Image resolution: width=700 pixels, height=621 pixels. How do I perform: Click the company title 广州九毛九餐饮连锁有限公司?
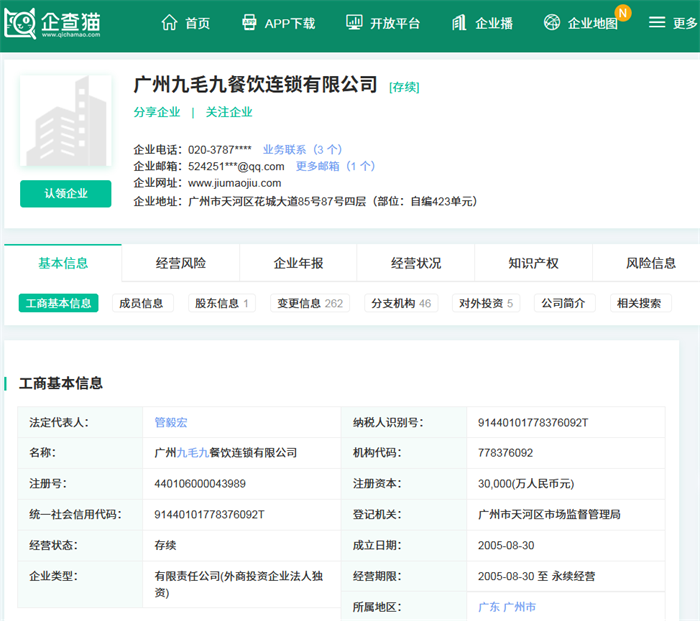(x=256, y=85)
